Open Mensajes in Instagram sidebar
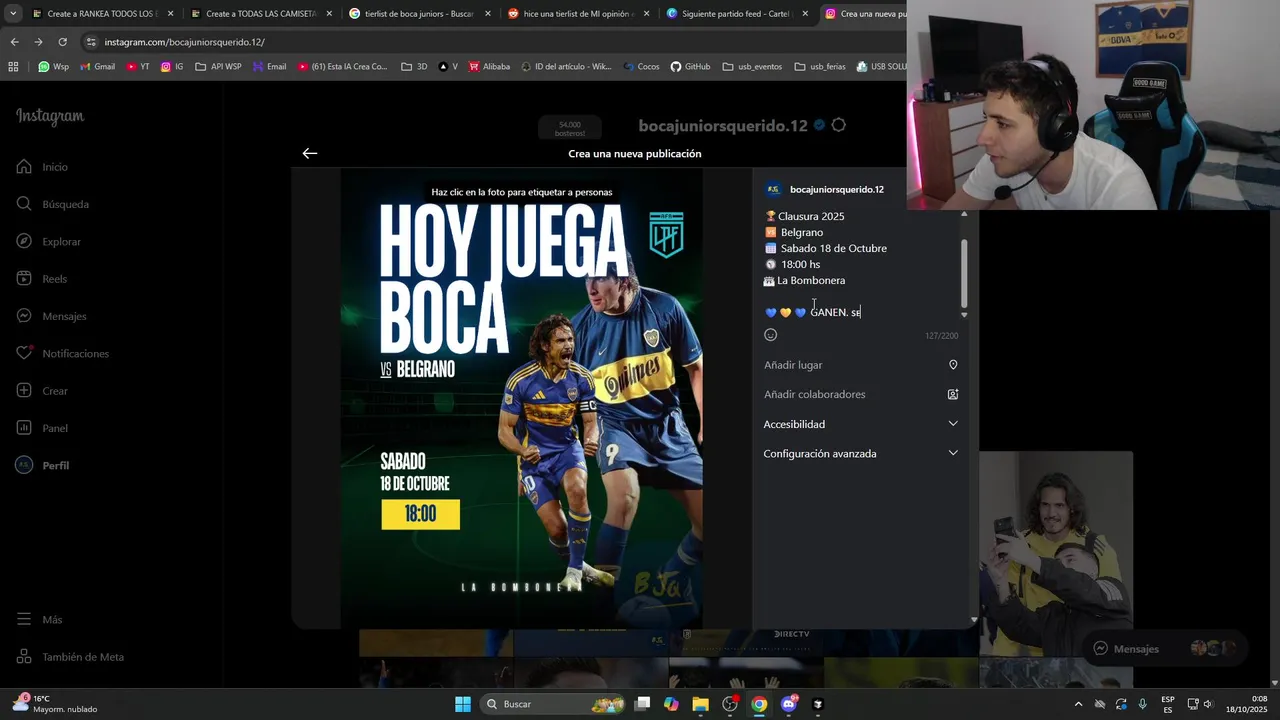1280x720 pixels. (x=52, y=316)
